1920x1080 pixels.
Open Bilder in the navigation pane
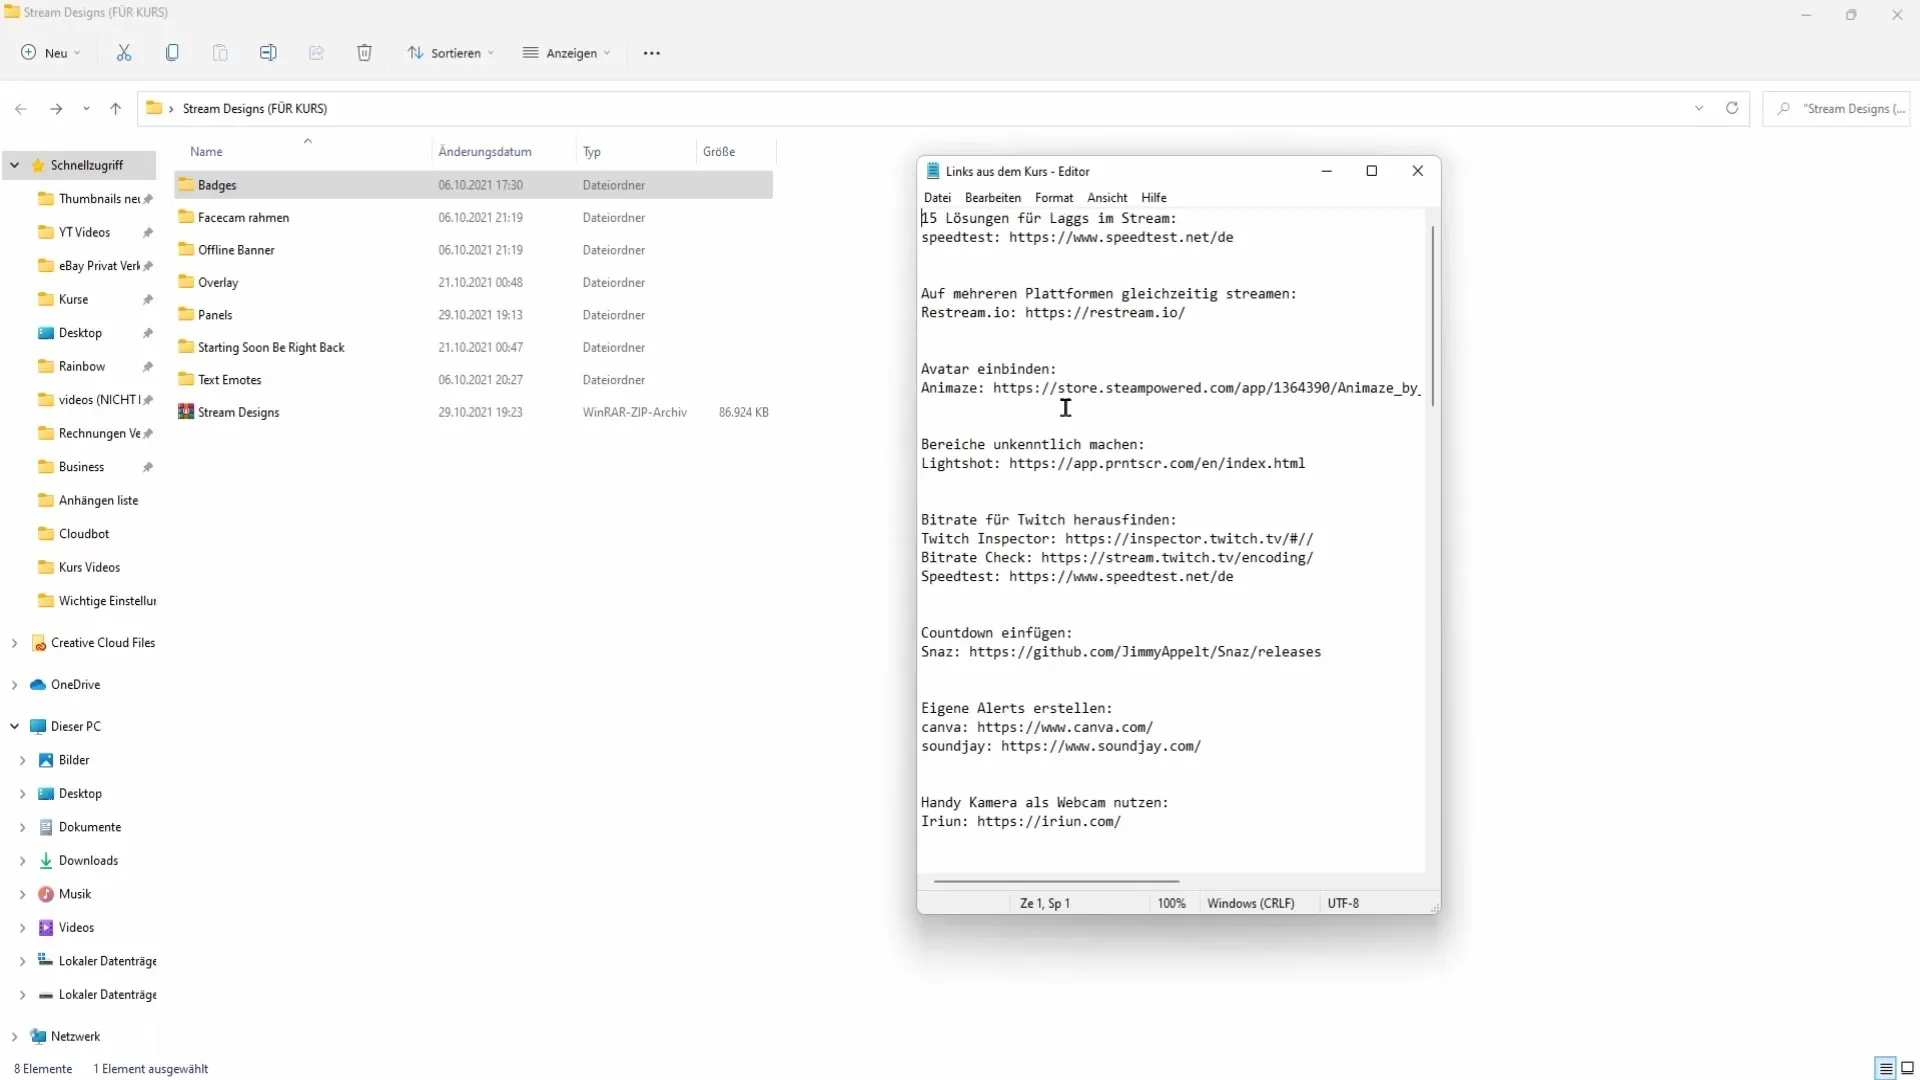[x=74, y=760]
